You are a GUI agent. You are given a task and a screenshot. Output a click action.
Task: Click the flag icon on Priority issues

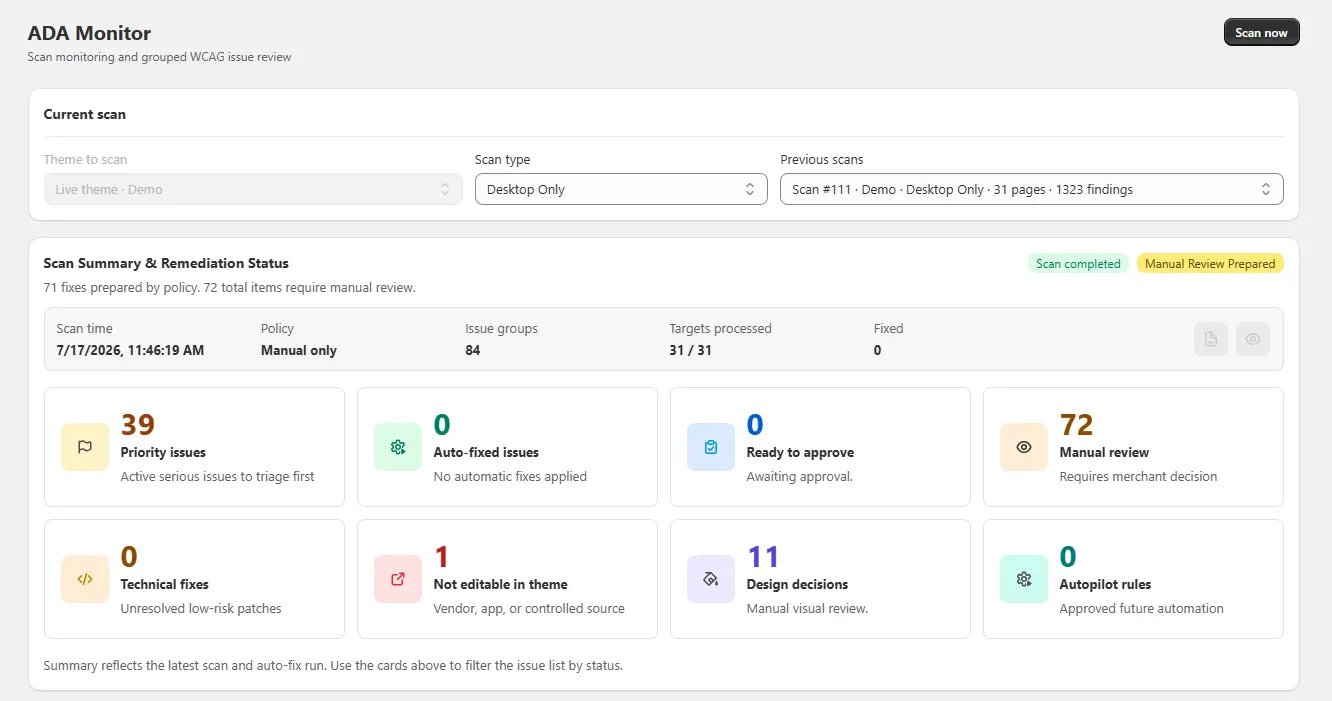tap(85, 447)
